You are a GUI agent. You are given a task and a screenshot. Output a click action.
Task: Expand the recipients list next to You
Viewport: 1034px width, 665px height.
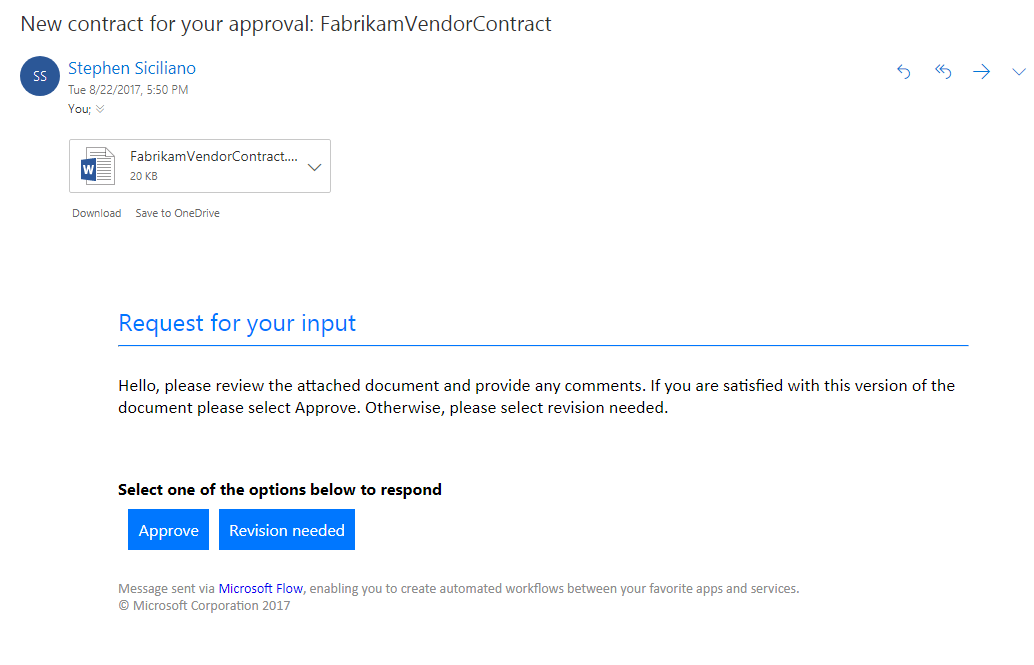pyautogui.click(x=100, y=109)
